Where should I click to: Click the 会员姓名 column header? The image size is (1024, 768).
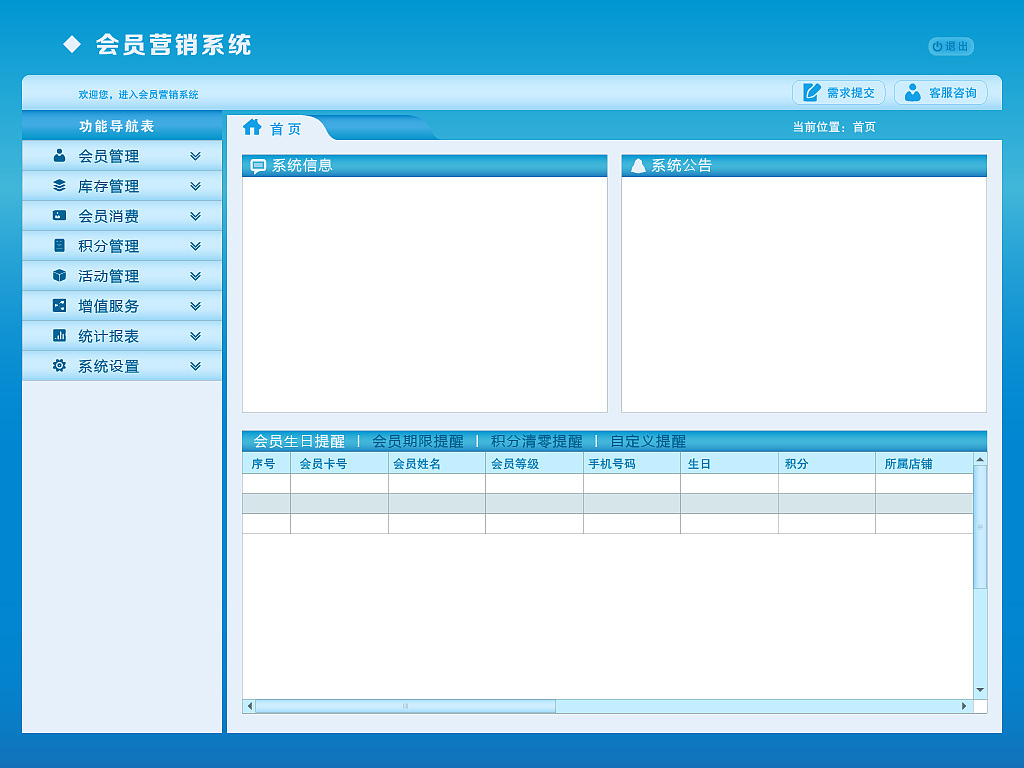(437, 464)
